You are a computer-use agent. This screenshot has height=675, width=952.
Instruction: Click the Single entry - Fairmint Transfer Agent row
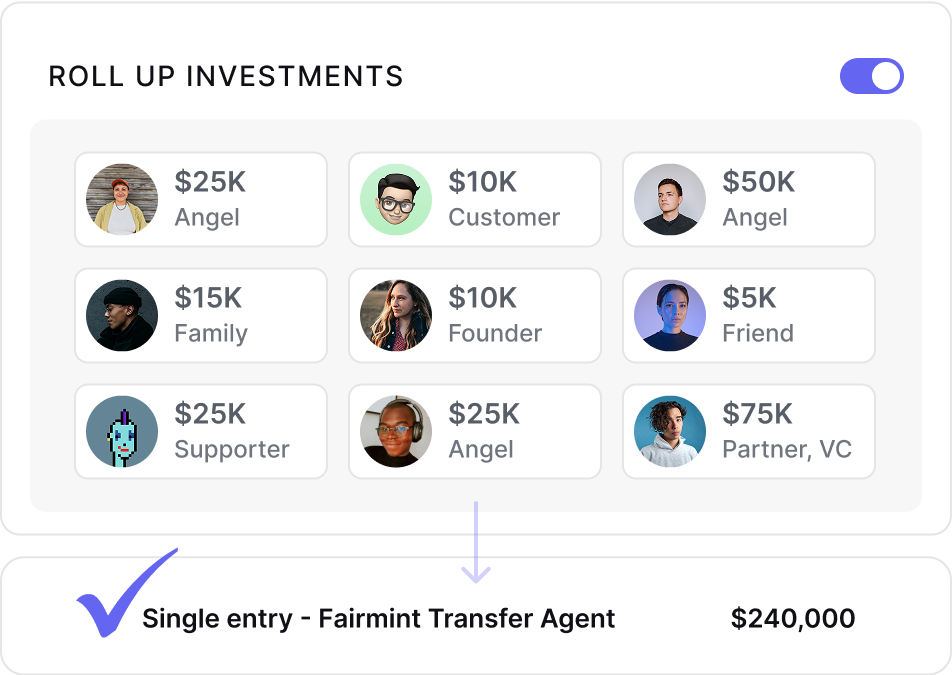point(378,619)
